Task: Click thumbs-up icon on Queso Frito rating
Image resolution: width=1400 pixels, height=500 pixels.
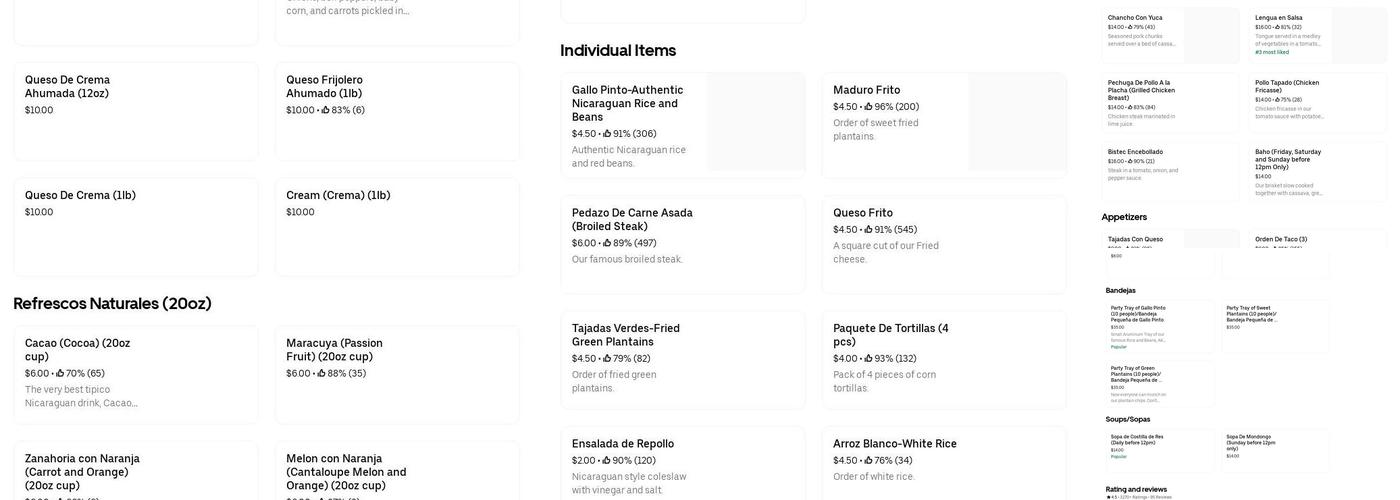Action: [x=869, y=230]
